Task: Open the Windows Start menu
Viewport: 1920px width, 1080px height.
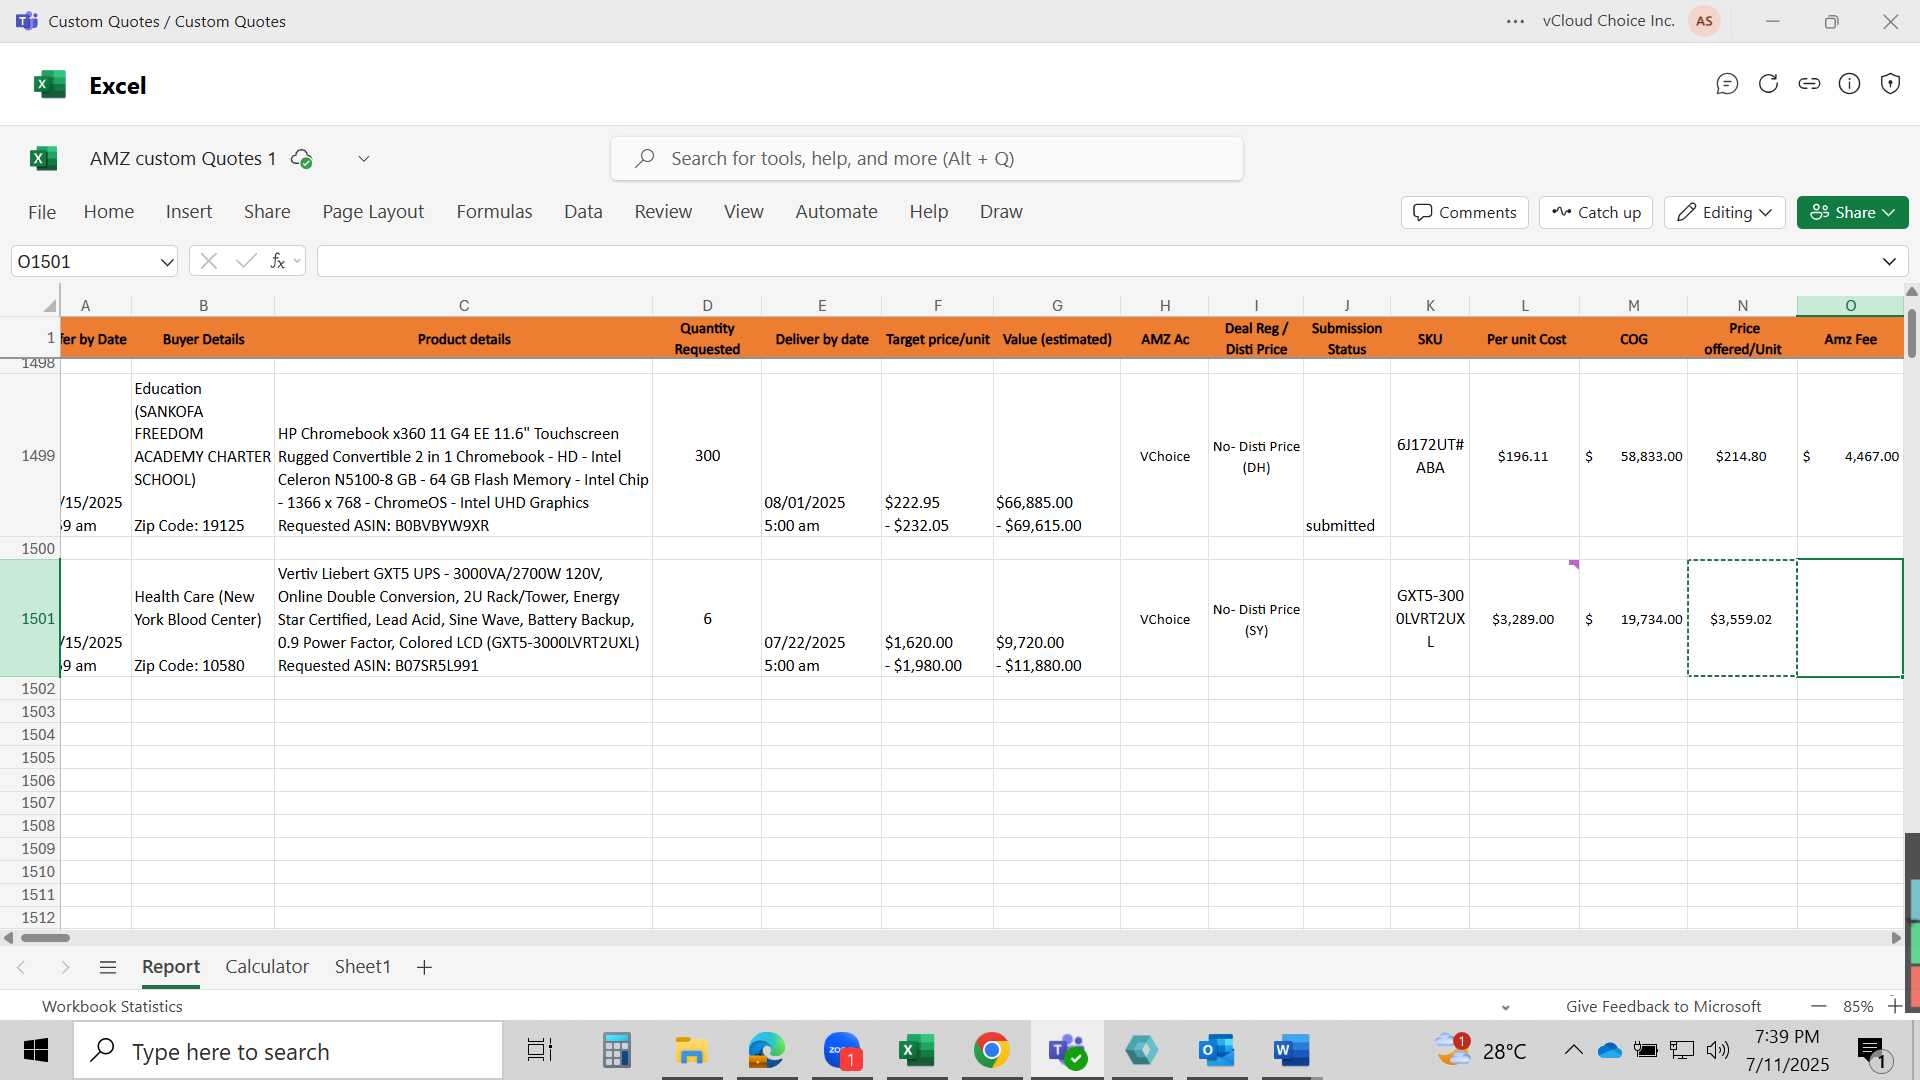Action: coord(36,1050)
